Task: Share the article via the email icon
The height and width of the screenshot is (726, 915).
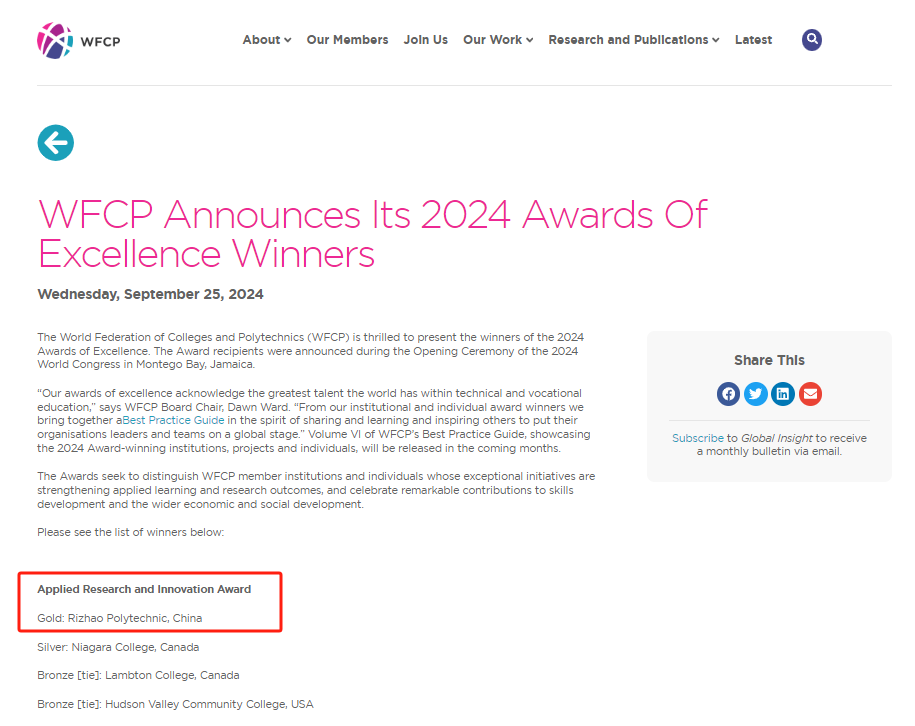Action: tap(810, 394)
